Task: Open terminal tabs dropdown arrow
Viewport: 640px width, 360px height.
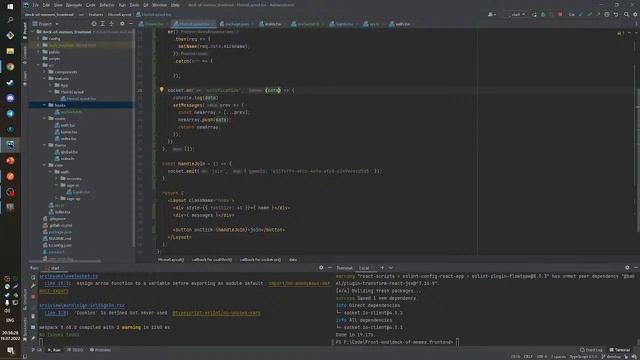Action: (x=391, y=268)
